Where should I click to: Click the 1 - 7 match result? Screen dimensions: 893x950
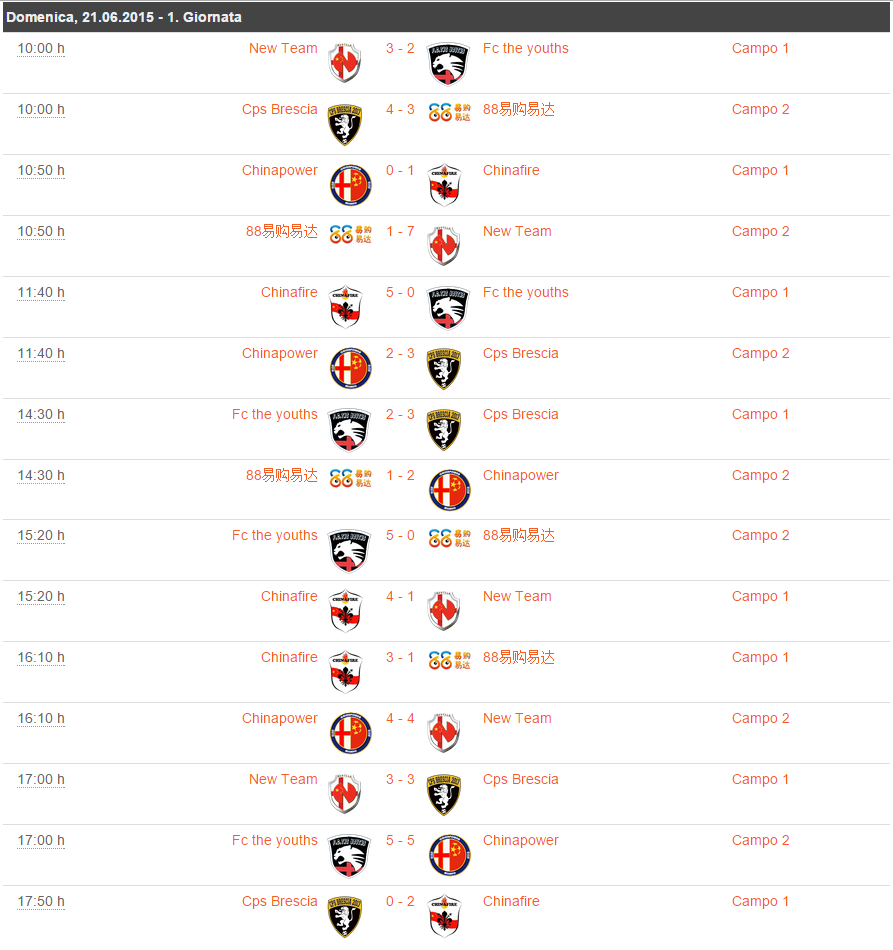point(400,231)
